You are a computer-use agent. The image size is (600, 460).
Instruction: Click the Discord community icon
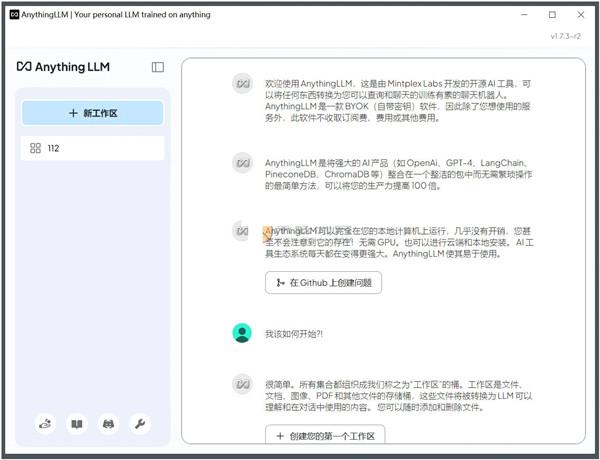pyautogui.click(x=108, y=424)
